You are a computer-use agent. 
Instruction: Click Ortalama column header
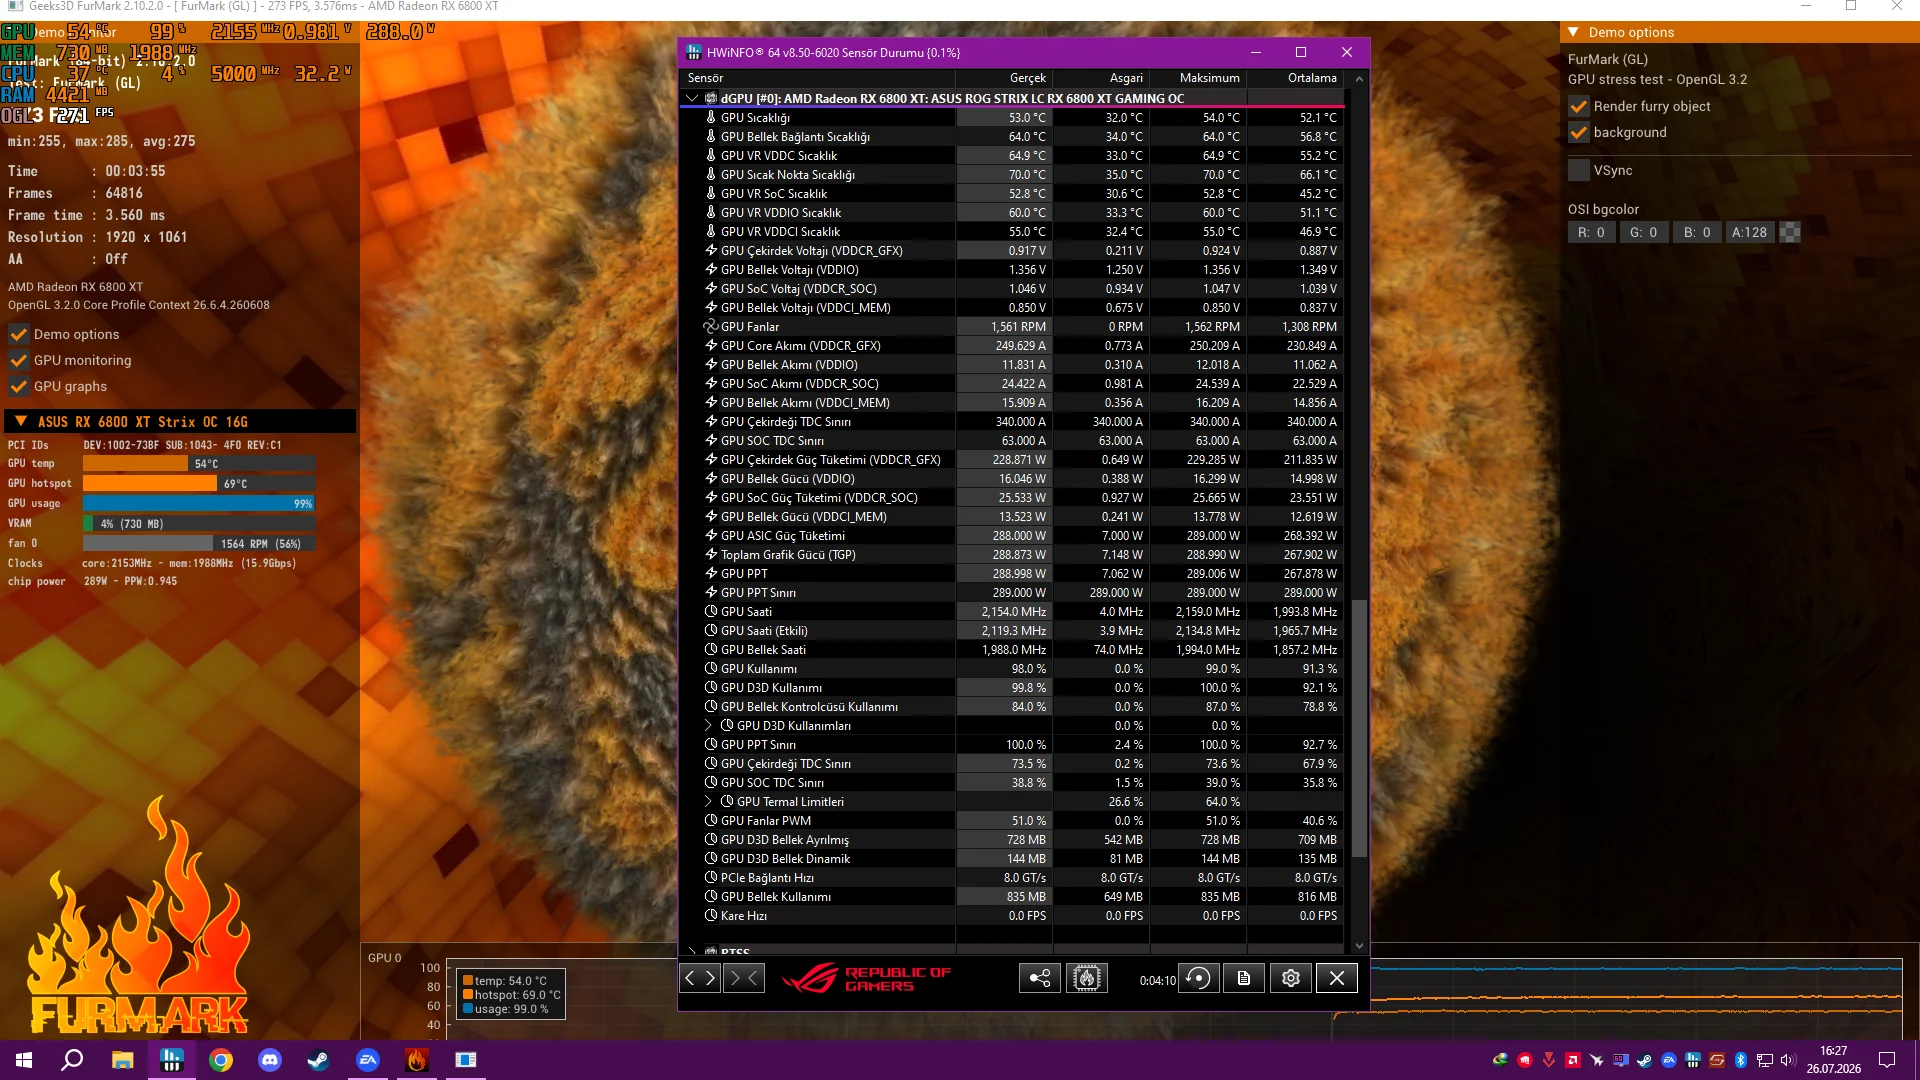point(1295,78)
